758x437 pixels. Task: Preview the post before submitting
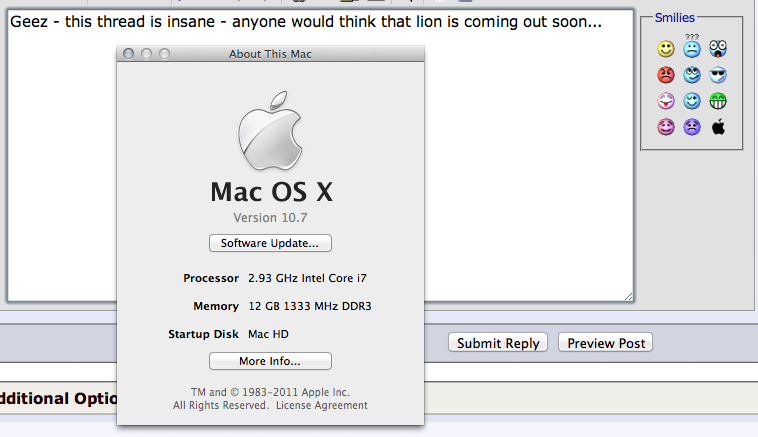point(606,343)
